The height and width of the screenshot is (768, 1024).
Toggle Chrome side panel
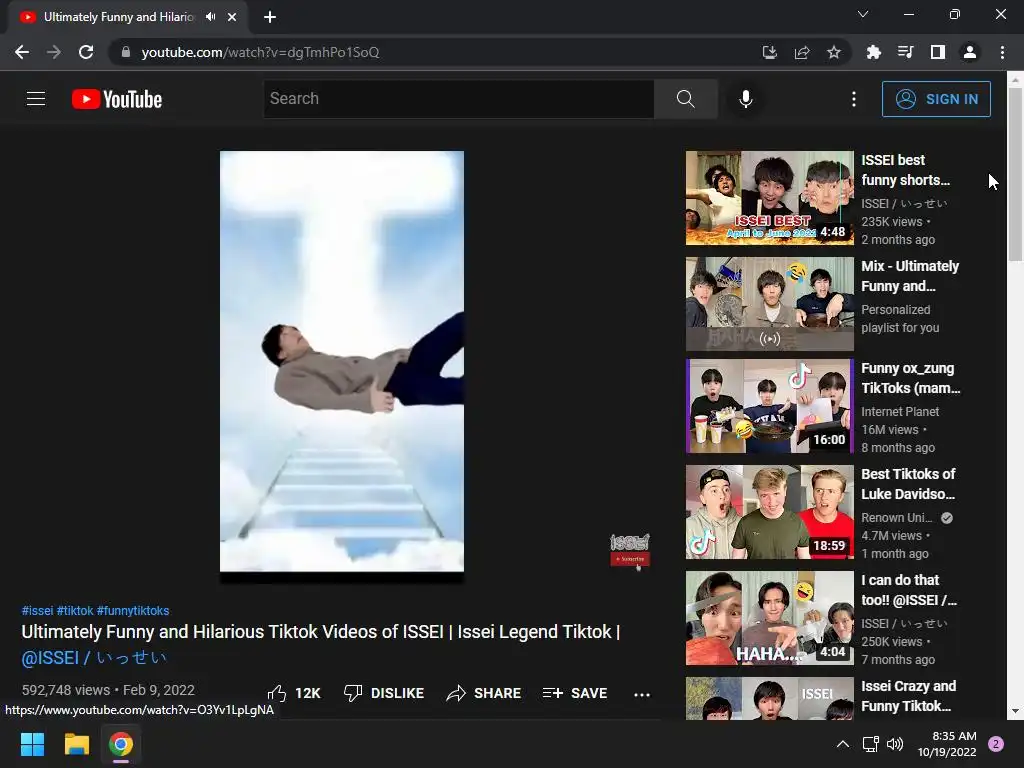click(938, 52)
